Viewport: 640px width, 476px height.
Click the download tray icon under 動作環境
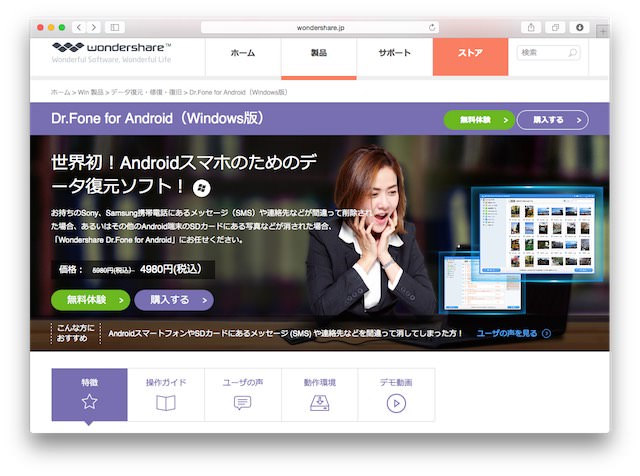(320, 403)
